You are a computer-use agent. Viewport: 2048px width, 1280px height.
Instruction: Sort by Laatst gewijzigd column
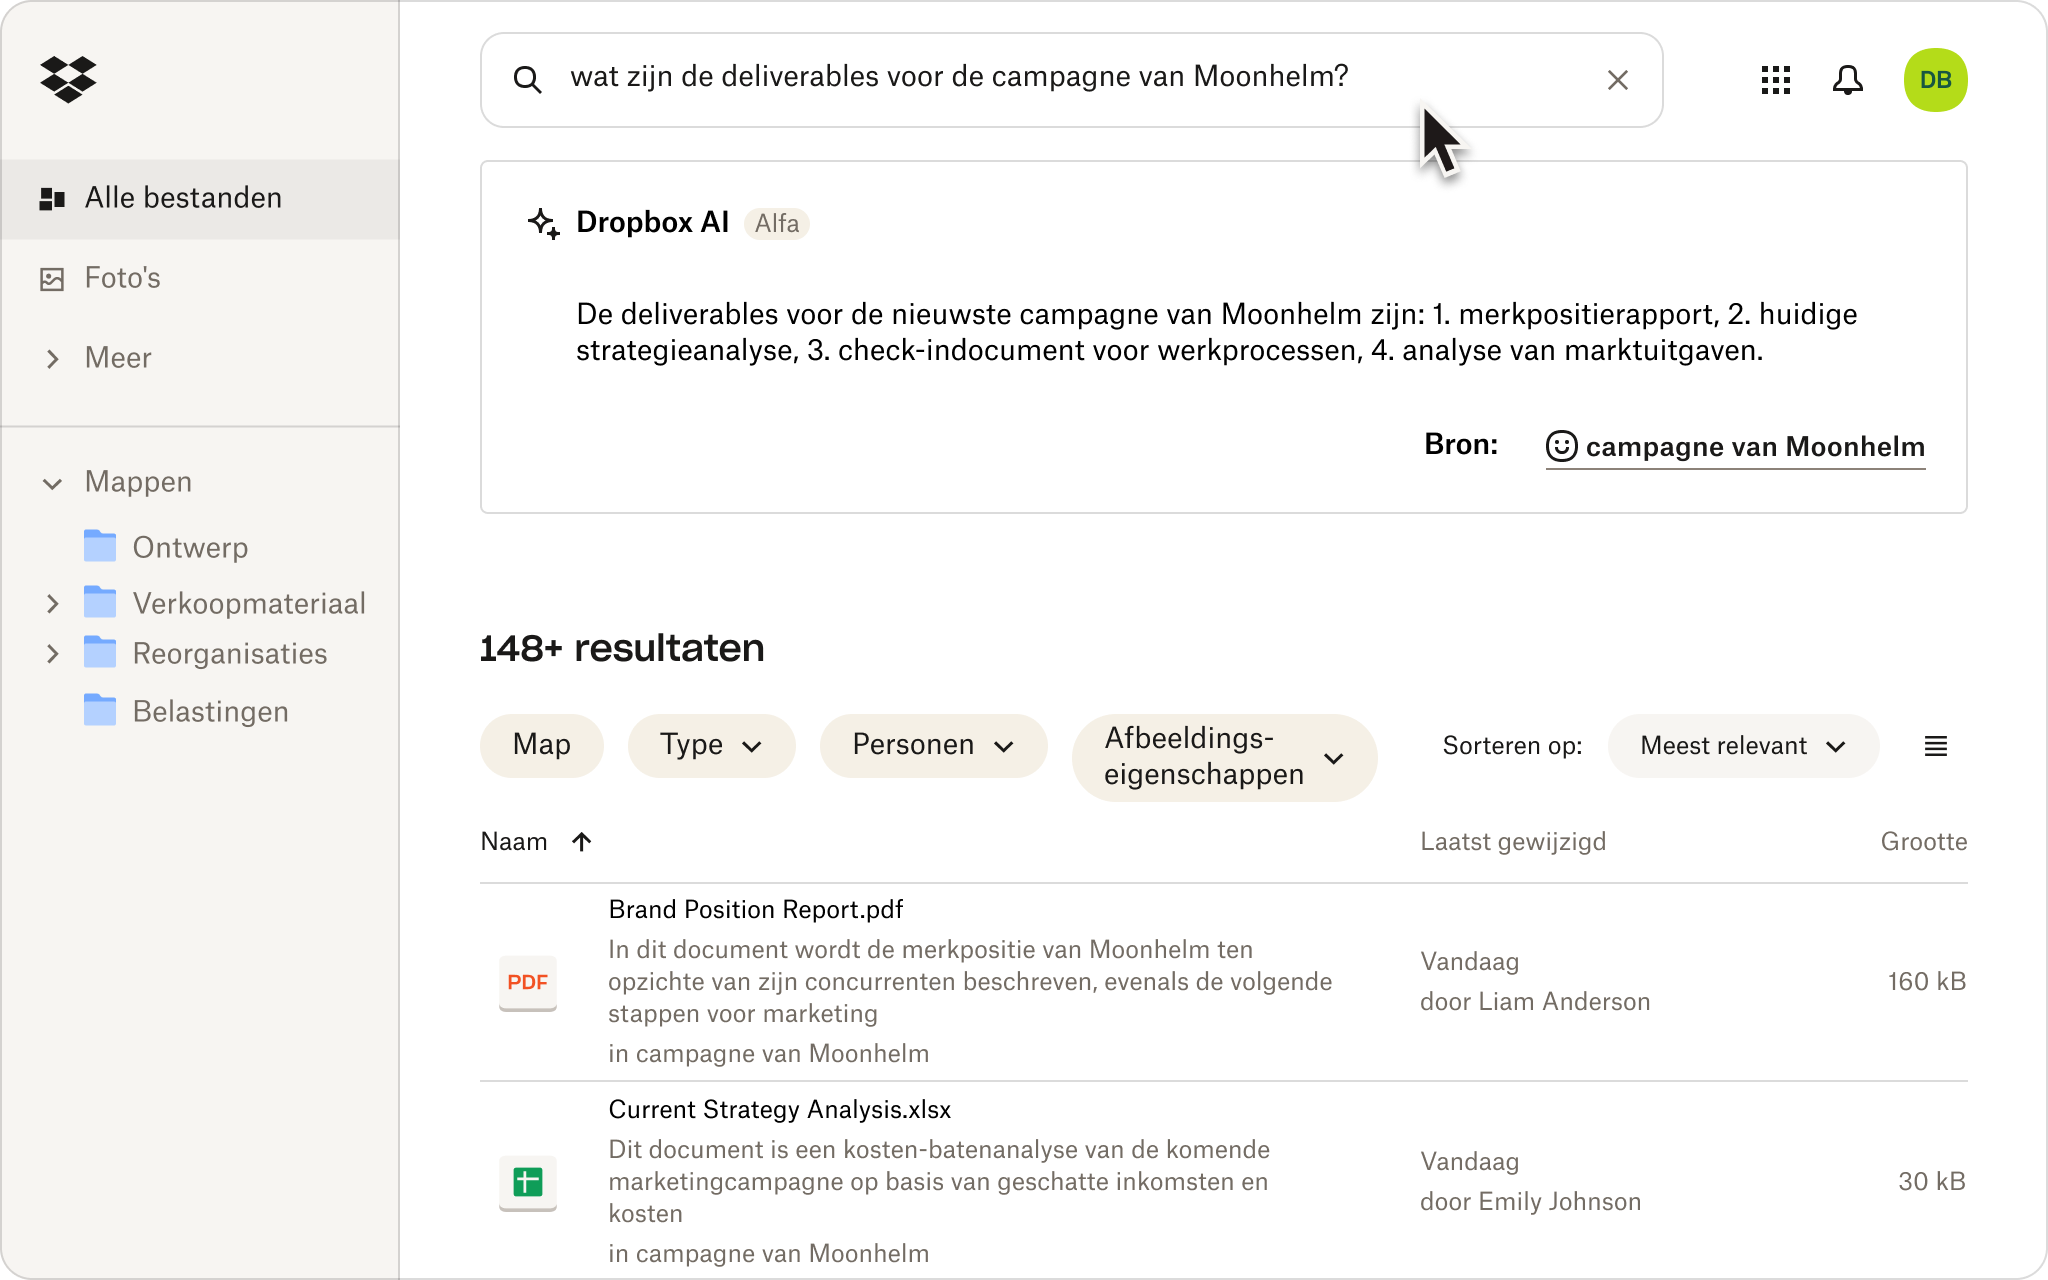pos(1513,842)
